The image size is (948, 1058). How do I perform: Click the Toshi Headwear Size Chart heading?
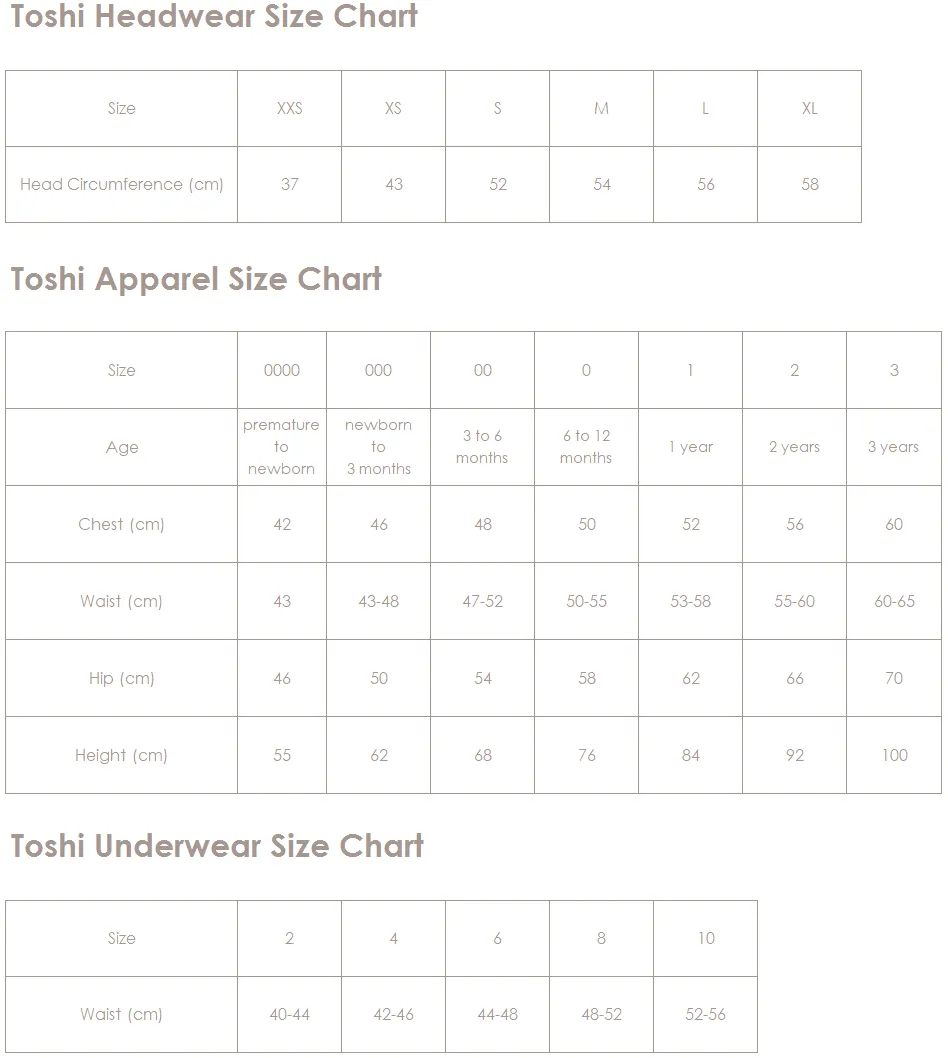(214, 16)
